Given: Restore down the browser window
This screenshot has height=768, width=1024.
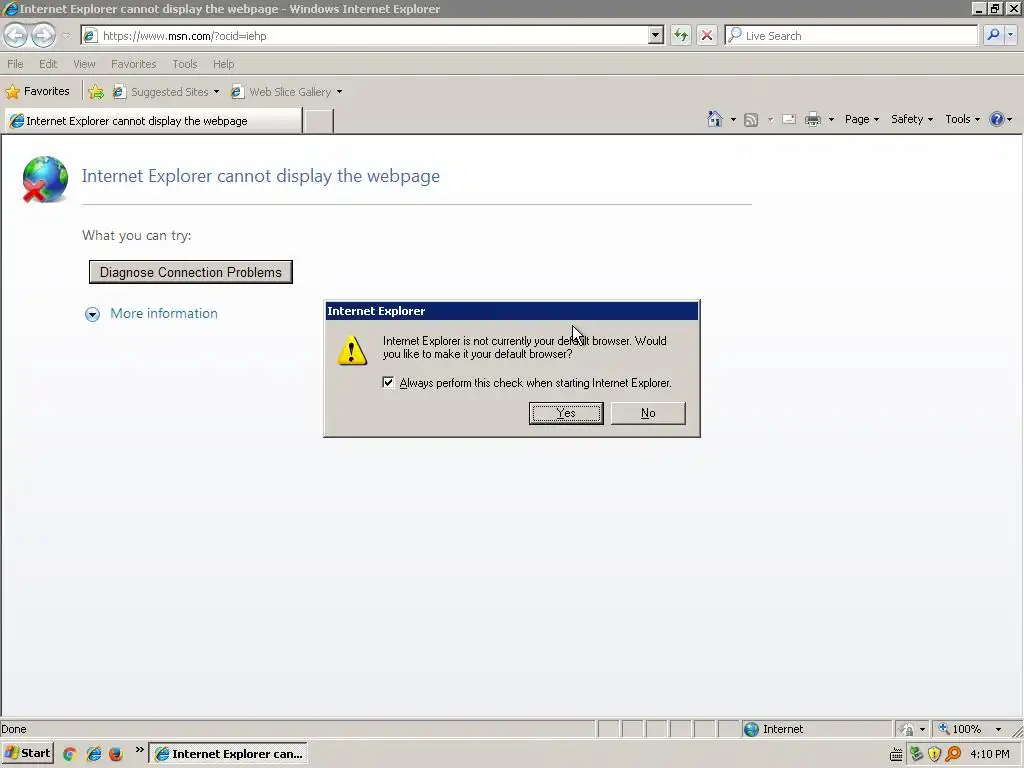Looking at the screenshot, I should (995, 8).
